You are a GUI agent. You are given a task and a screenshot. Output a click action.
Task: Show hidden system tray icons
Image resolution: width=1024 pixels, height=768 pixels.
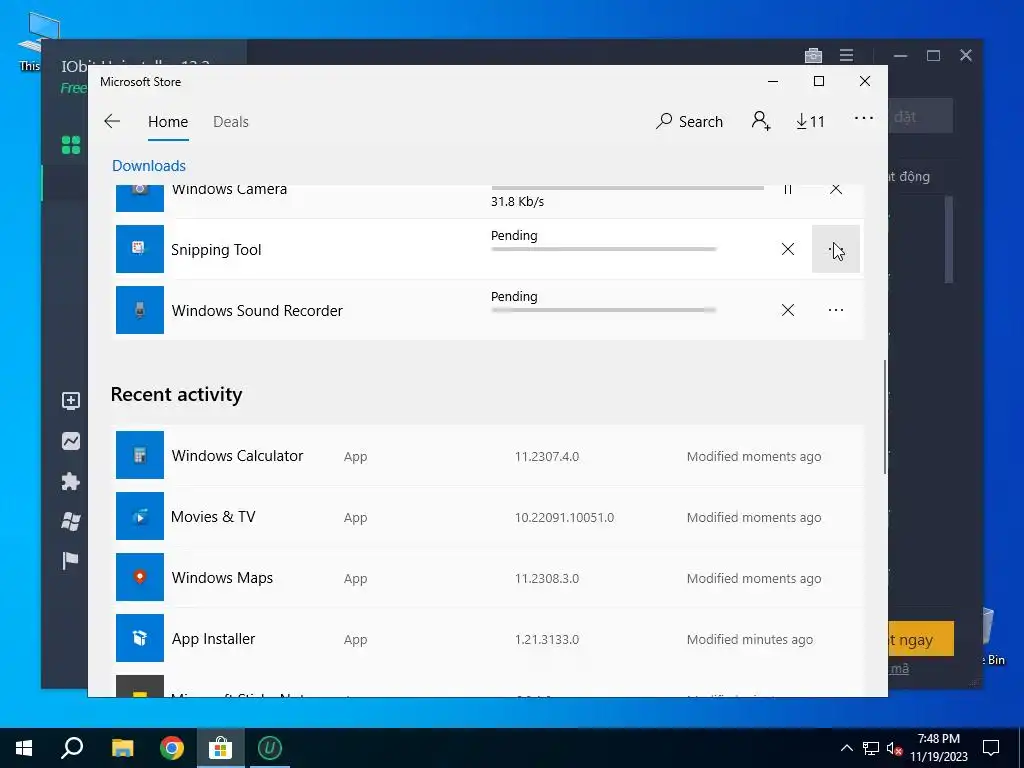(x=846, y=748)
